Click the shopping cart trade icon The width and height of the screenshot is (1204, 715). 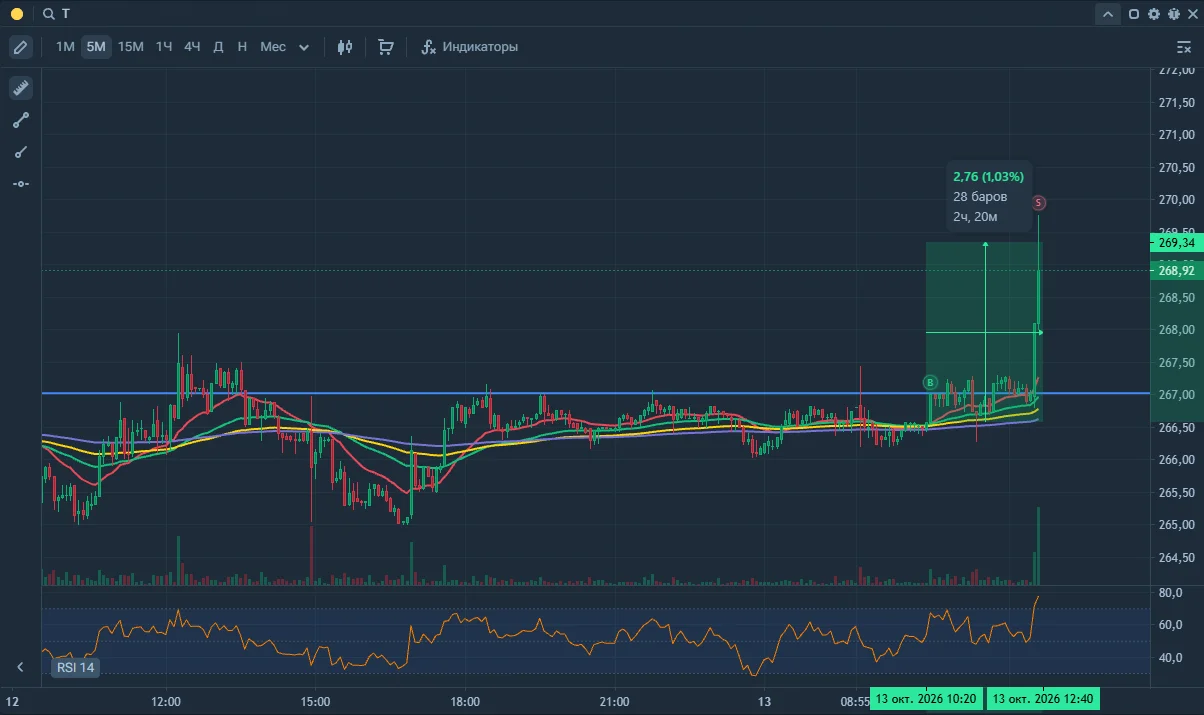click(386, 47)
